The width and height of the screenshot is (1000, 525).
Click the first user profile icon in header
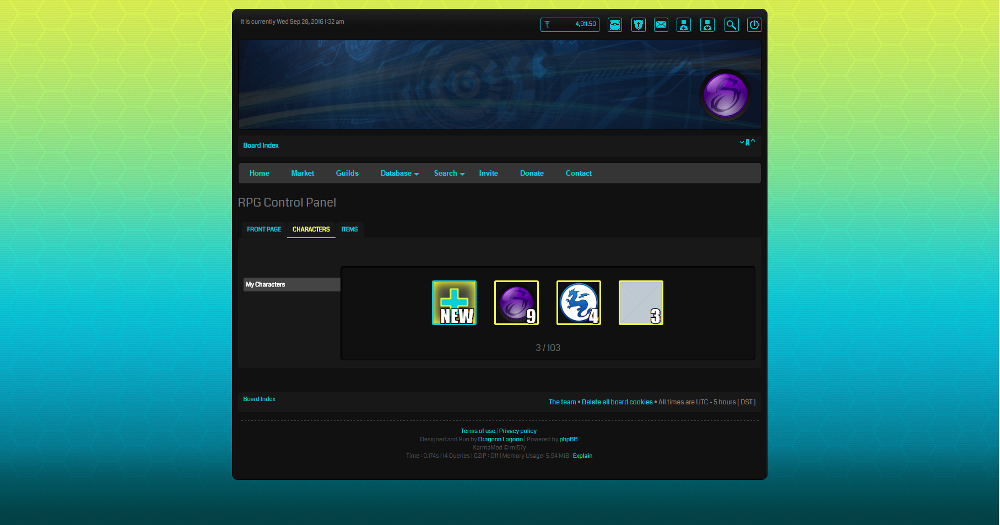coord(684,25)
